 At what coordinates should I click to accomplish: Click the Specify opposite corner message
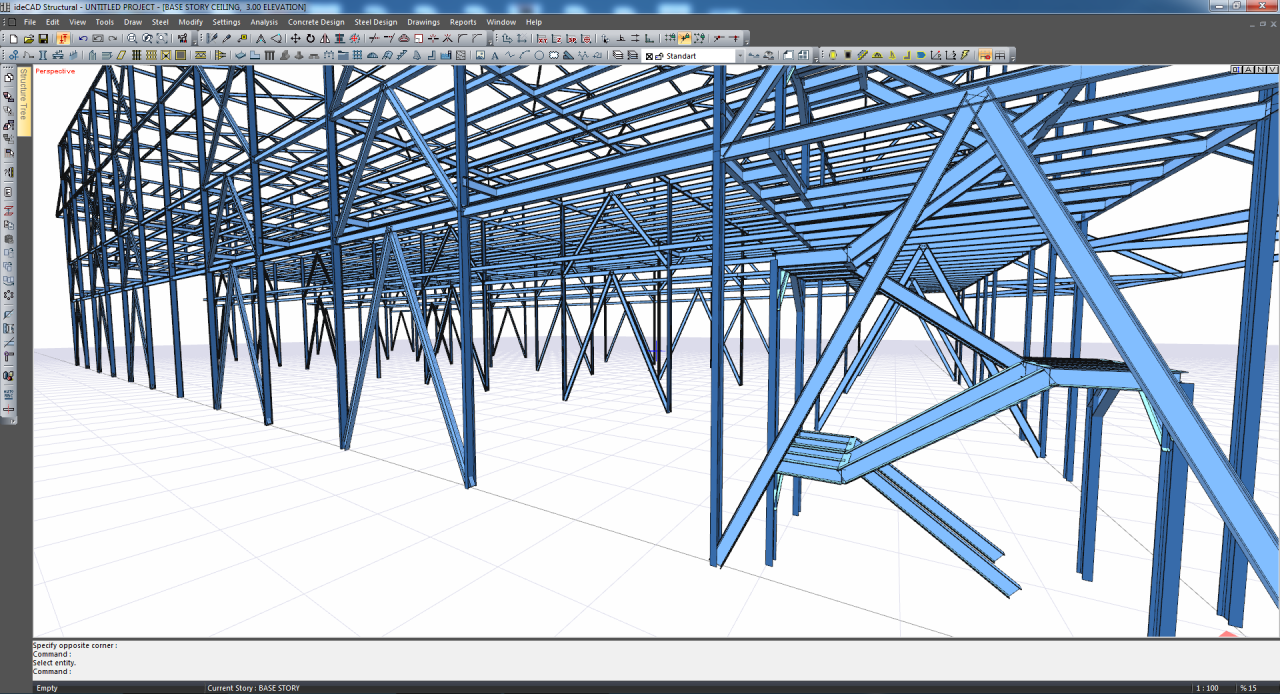(75, 645)
